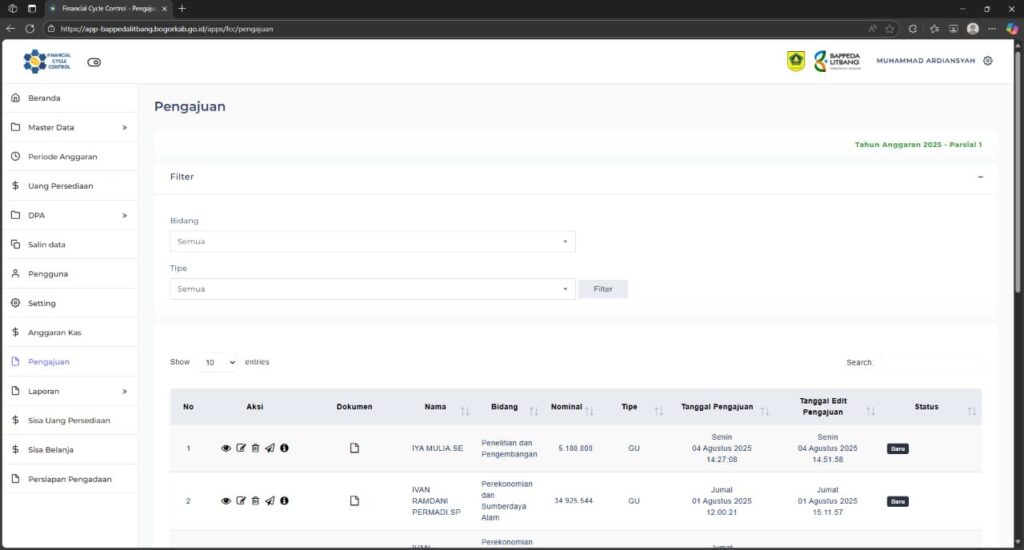Click the table Search input field

[x=929, y=362]
